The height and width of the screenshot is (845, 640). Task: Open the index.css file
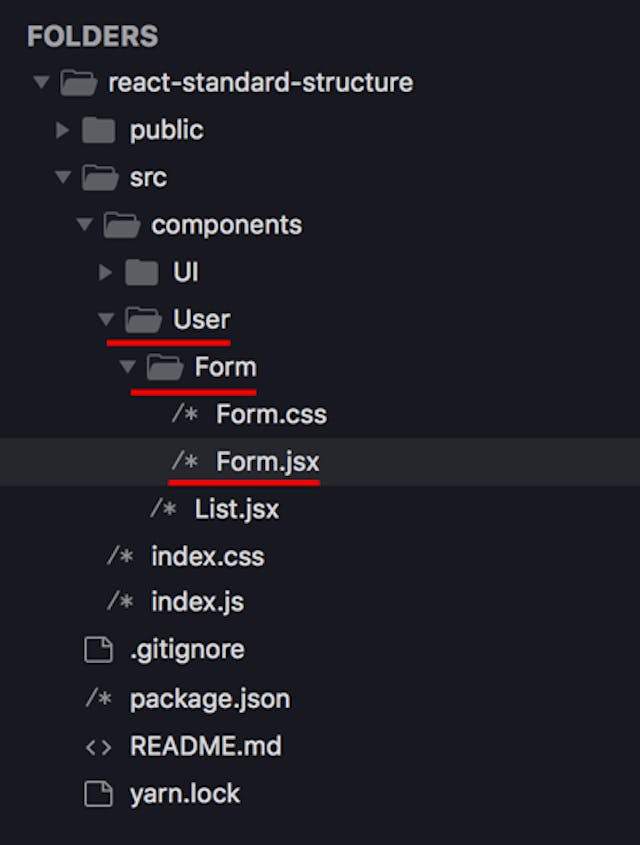point(207,556)
